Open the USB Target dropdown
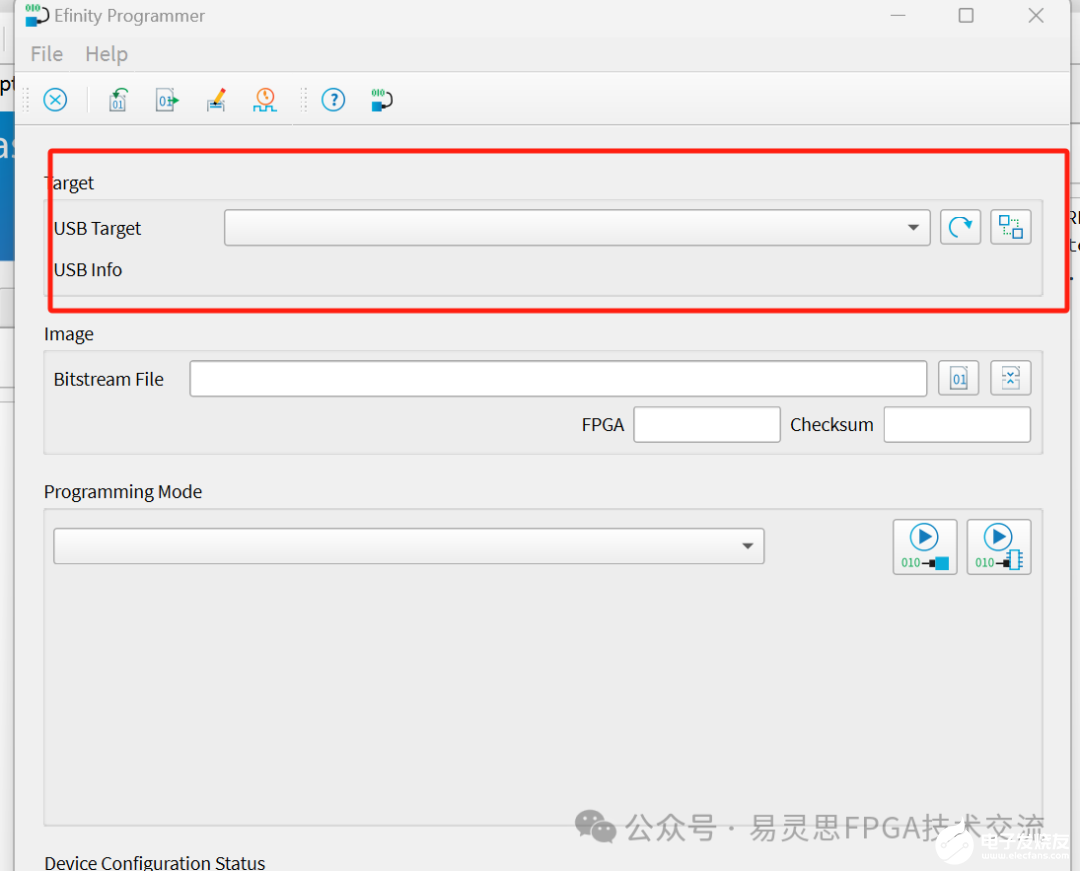This screenshot has width=1080, height=871. click(x=577, y=228)
